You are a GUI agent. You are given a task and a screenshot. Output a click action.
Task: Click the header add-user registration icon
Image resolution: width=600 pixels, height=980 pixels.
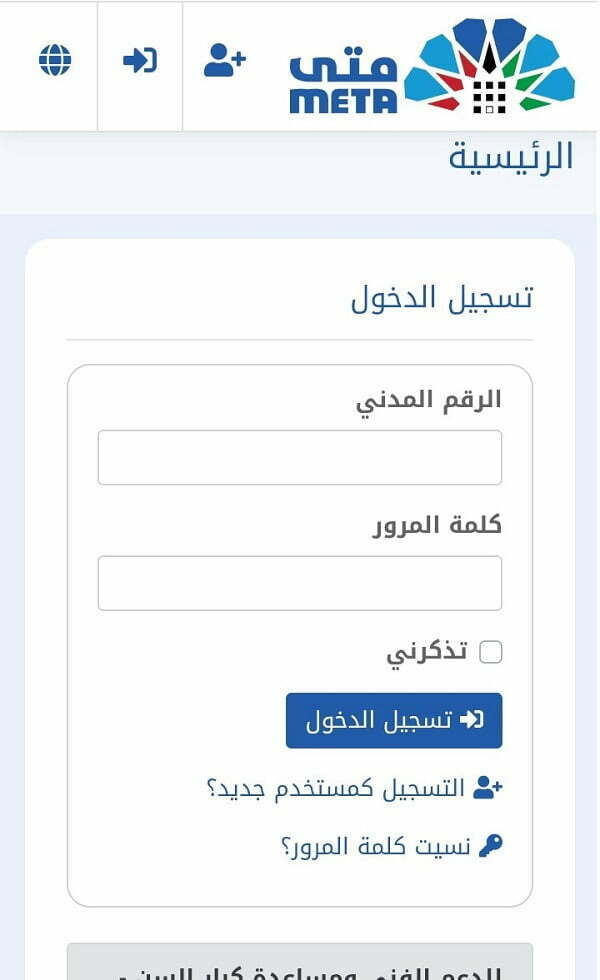[225, 60]
